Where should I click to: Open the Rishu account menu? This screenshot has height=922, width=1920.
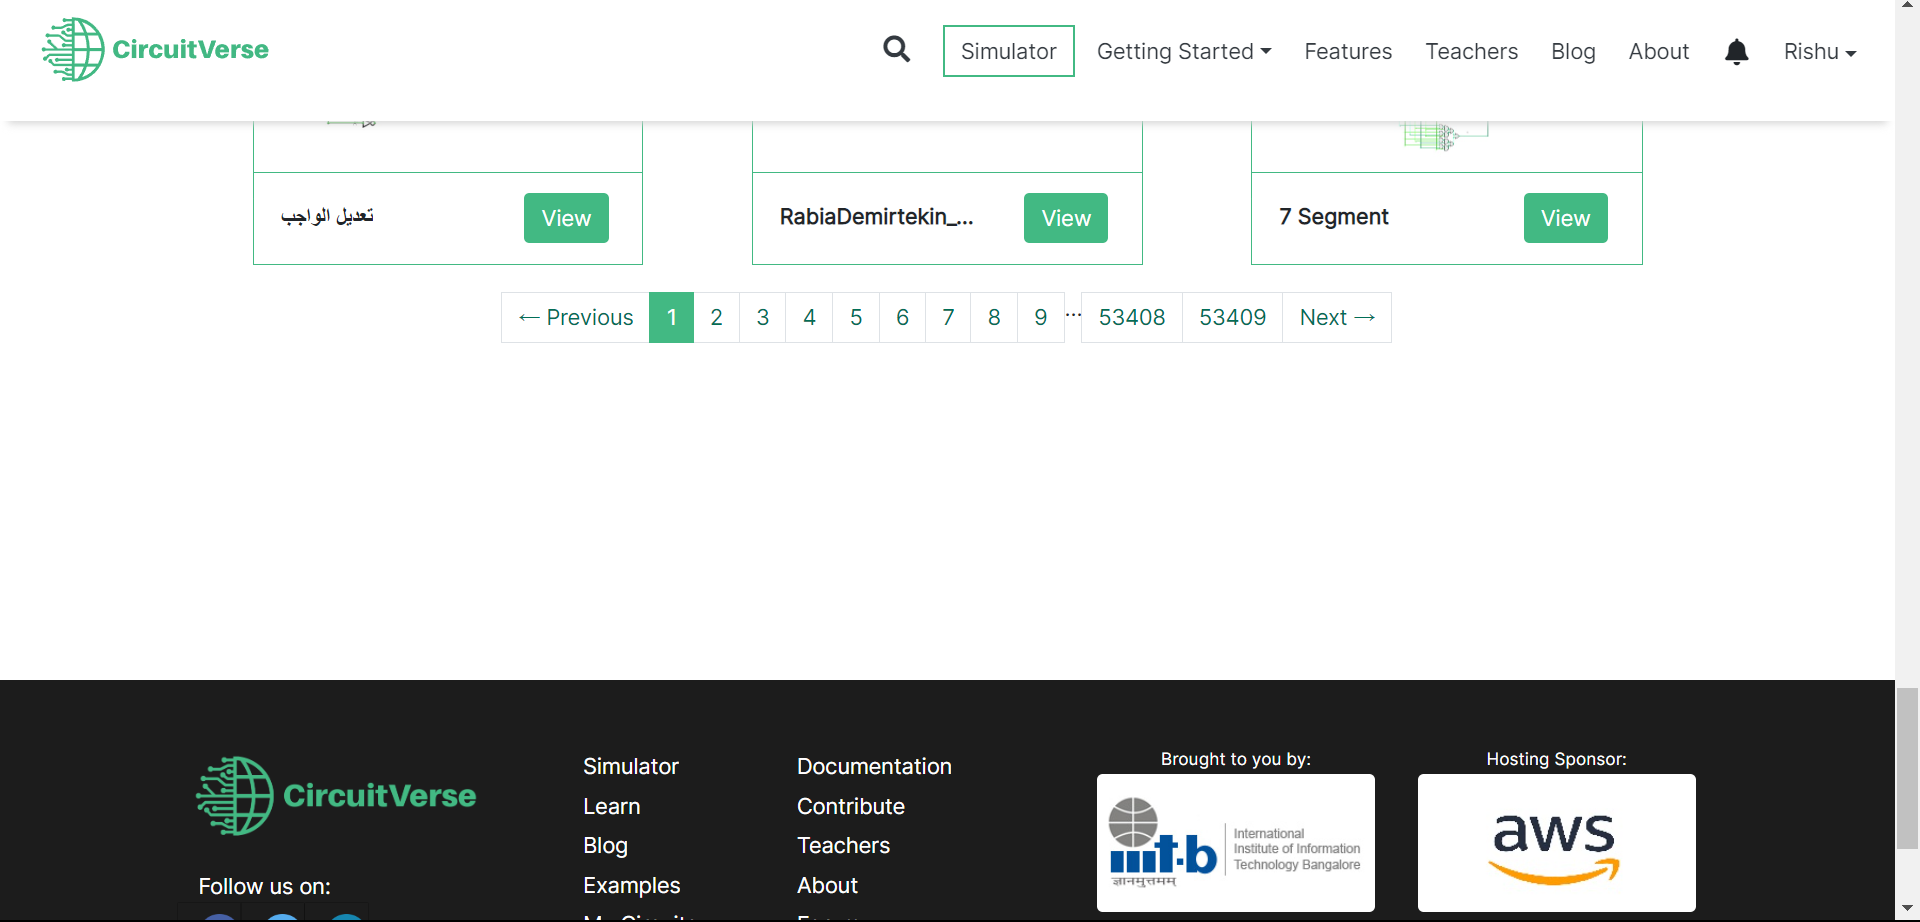point(1819,51)
